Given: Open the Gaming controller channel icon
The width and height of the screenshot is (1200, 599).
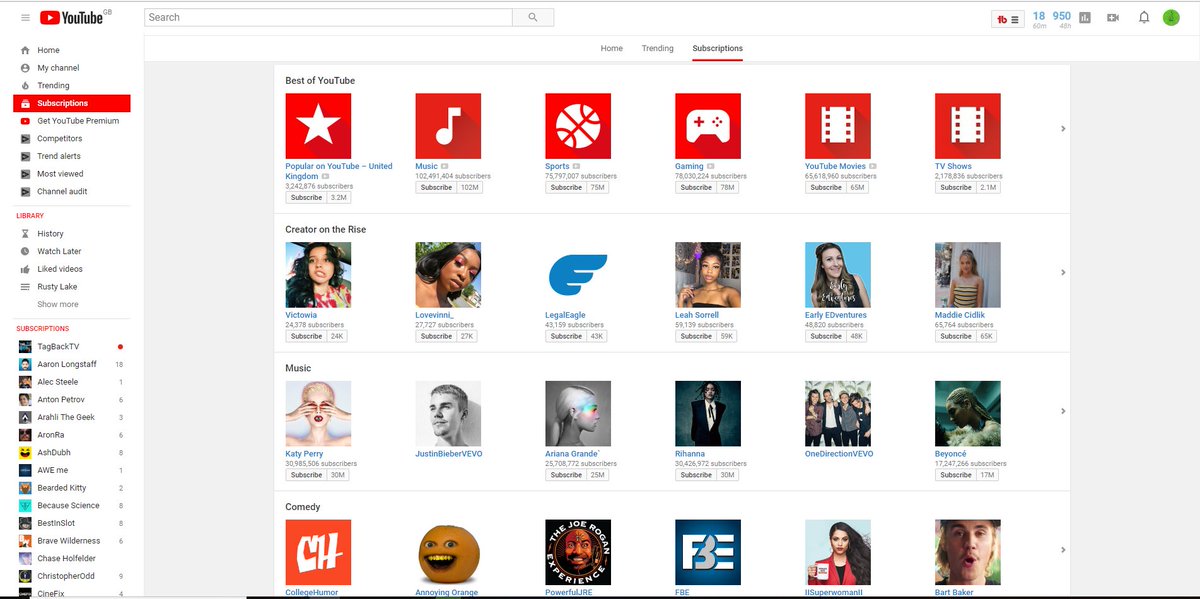Looking at the screenshot, I should click(708, 126).
